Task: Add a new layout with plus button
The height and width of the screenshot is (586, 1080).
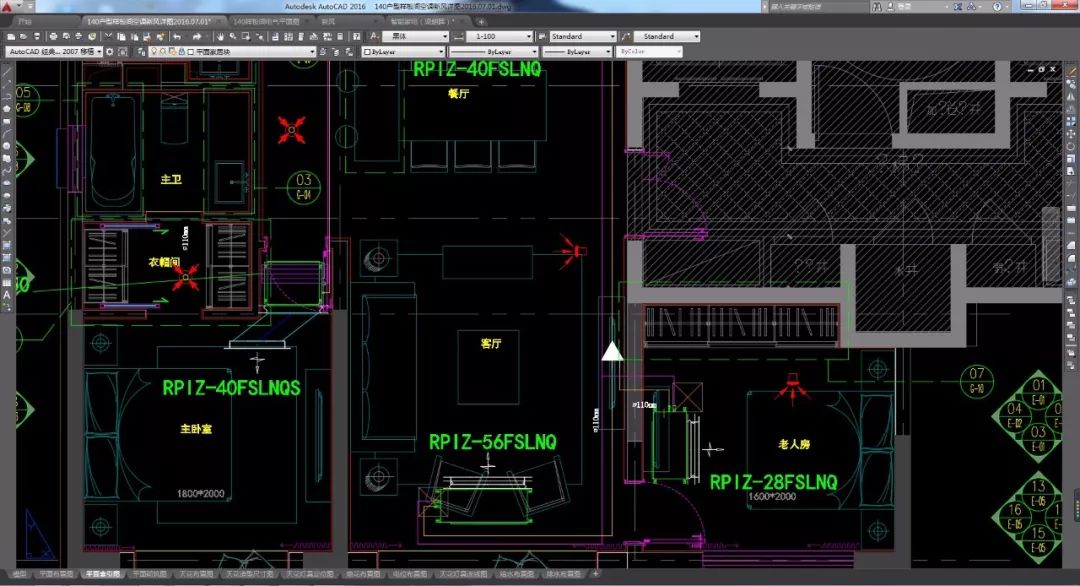Action: [x=596, y=574]
